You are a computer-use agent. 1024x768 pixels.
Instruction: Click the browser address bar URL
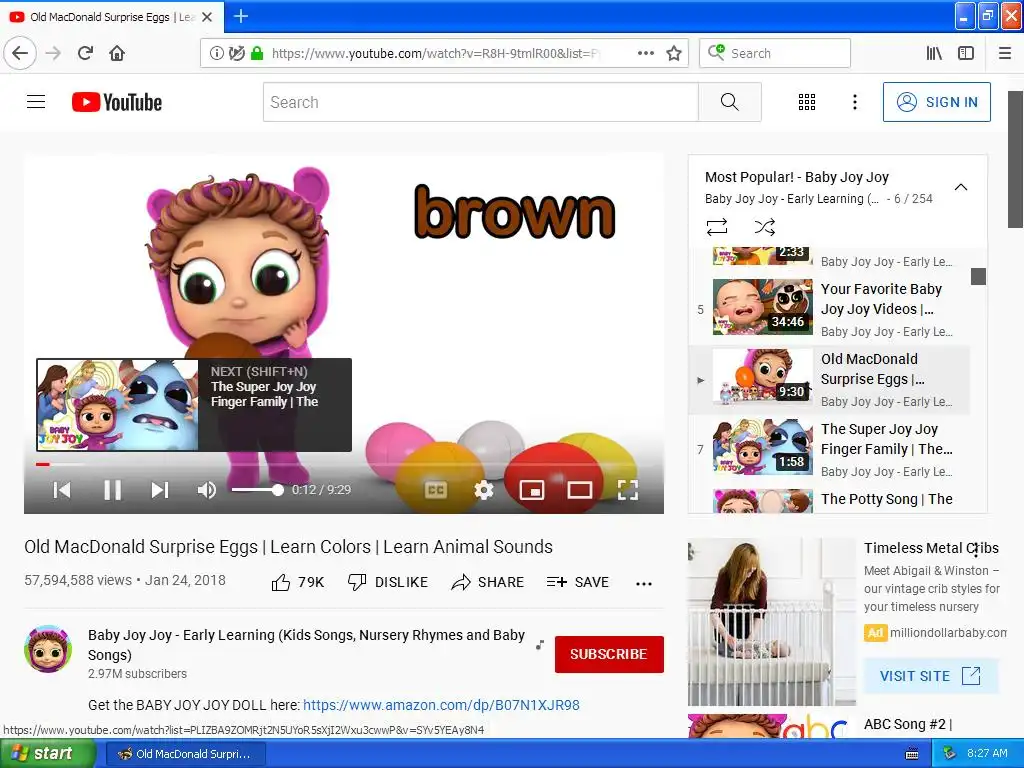434,53
